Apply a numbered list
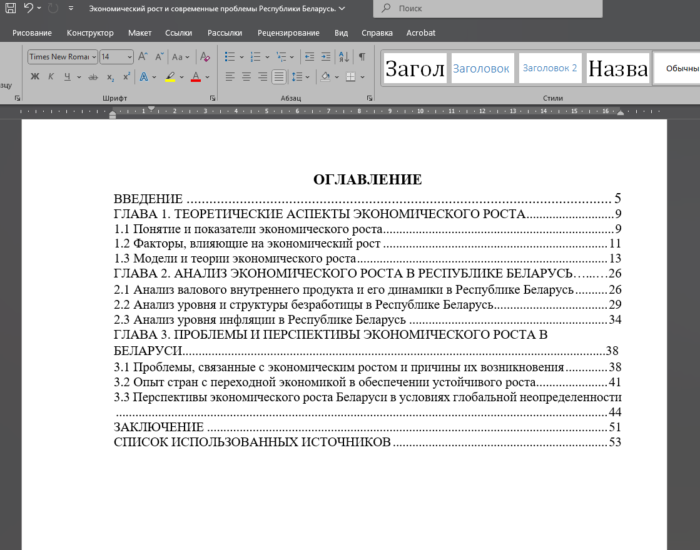 pyautogui.click(x=255, y=57)
